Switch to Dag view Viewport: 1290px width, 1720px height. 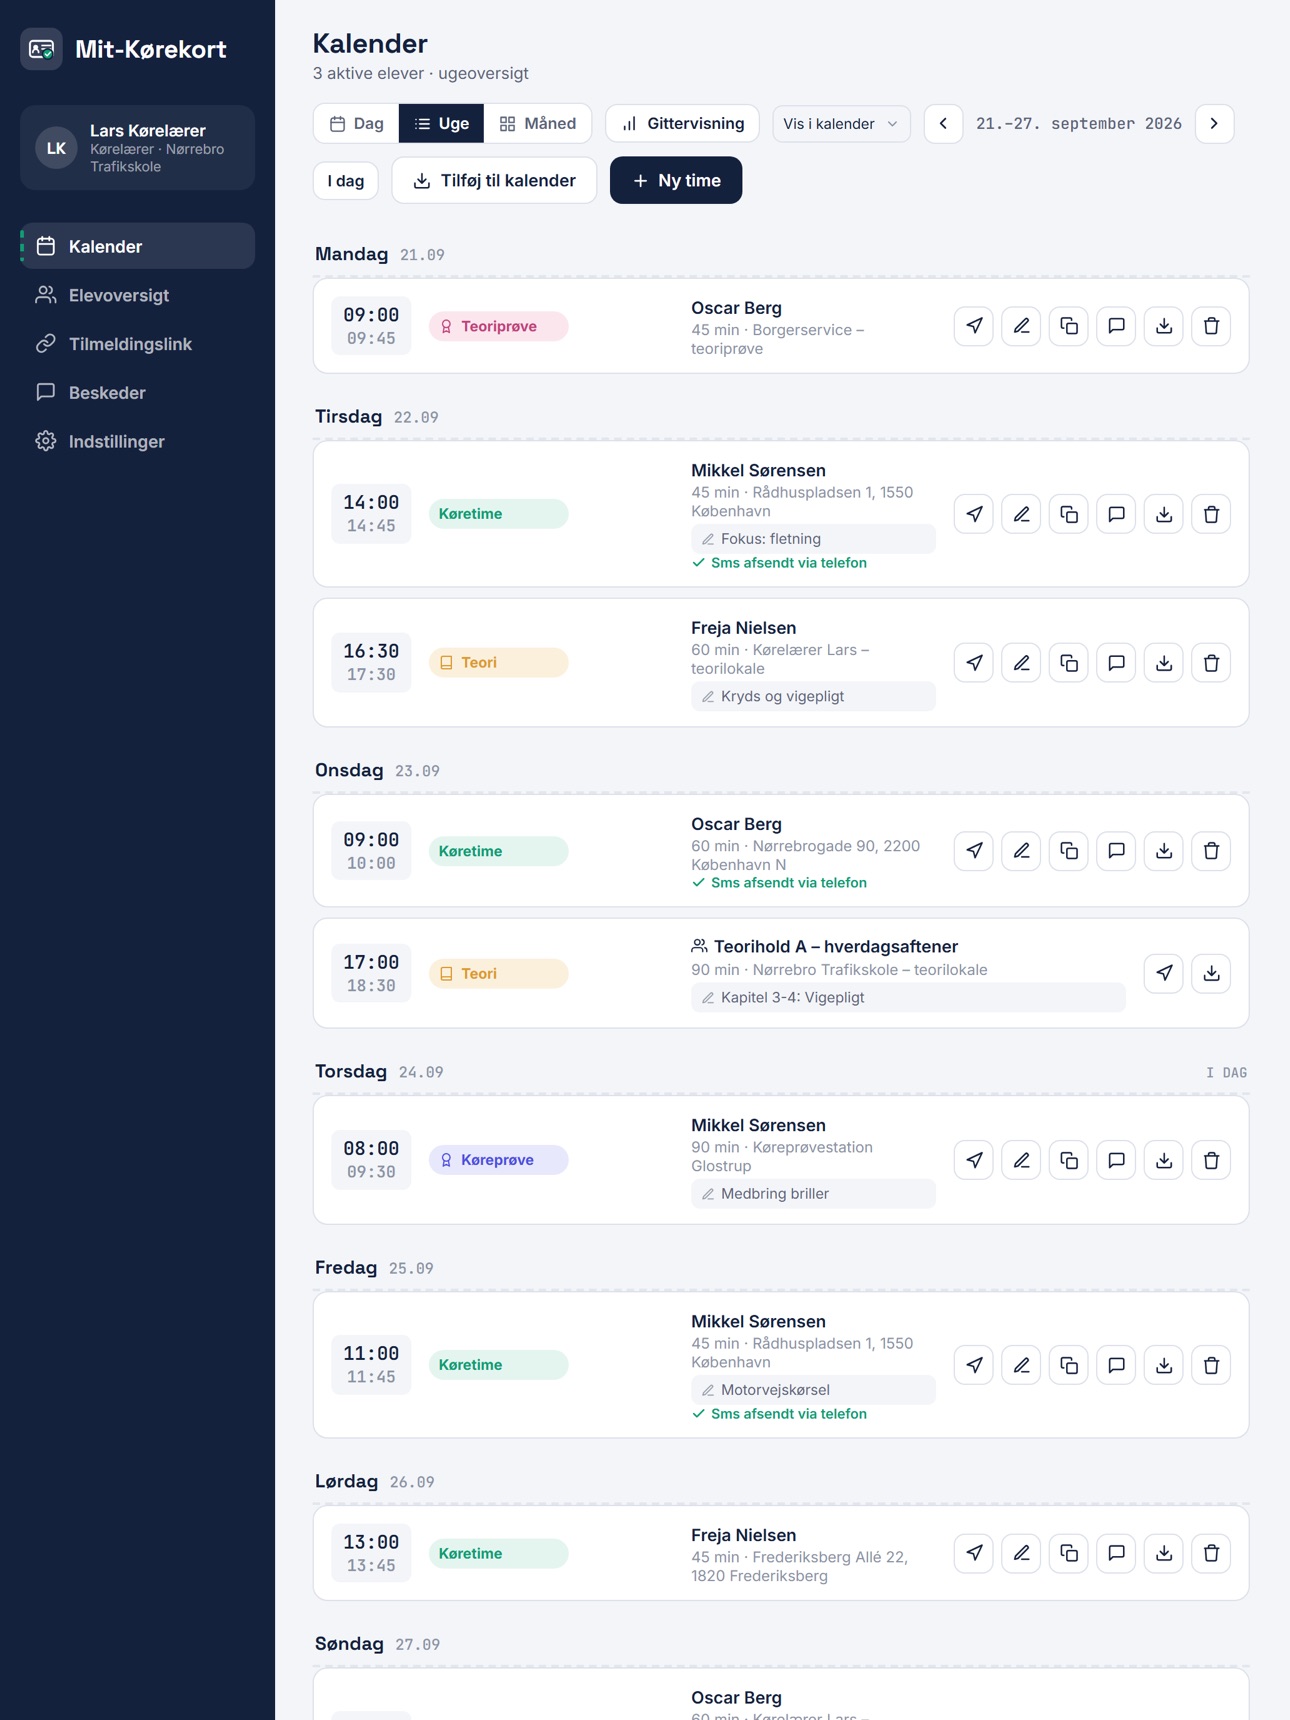(357, 124)
